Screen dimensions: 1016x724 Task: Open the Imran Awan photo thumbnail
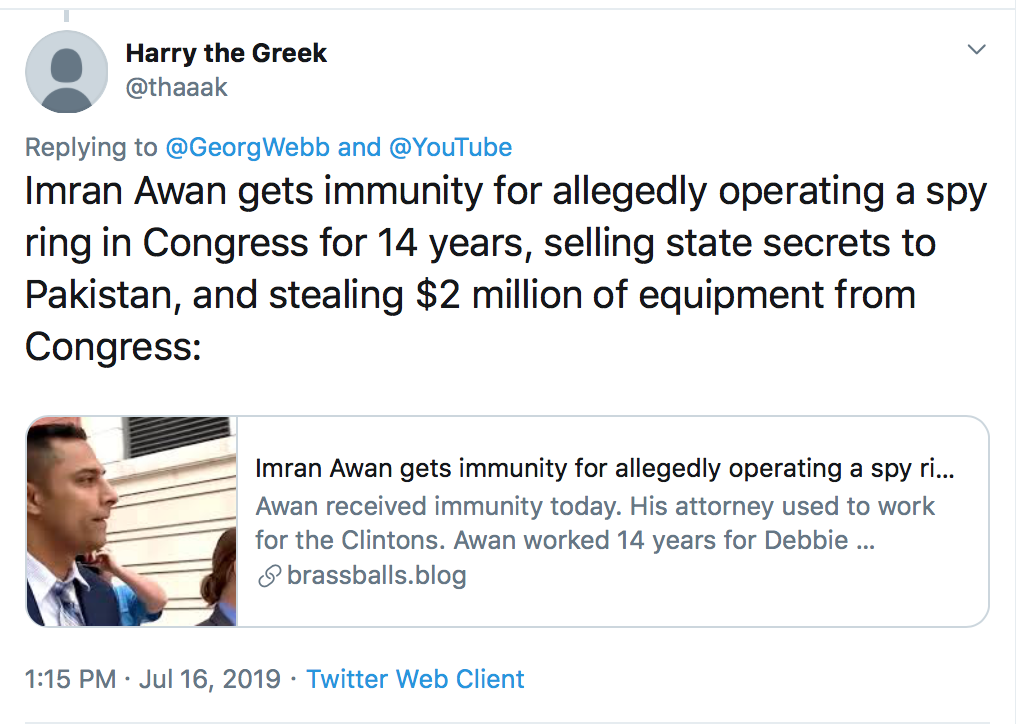(131, 521)
